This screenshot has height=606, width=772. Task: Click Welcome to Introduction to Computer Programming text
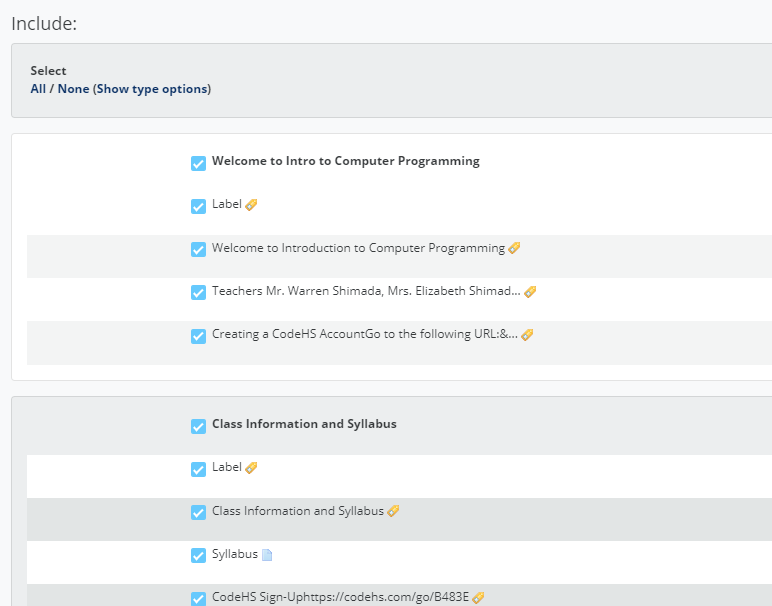coord(358,248)
